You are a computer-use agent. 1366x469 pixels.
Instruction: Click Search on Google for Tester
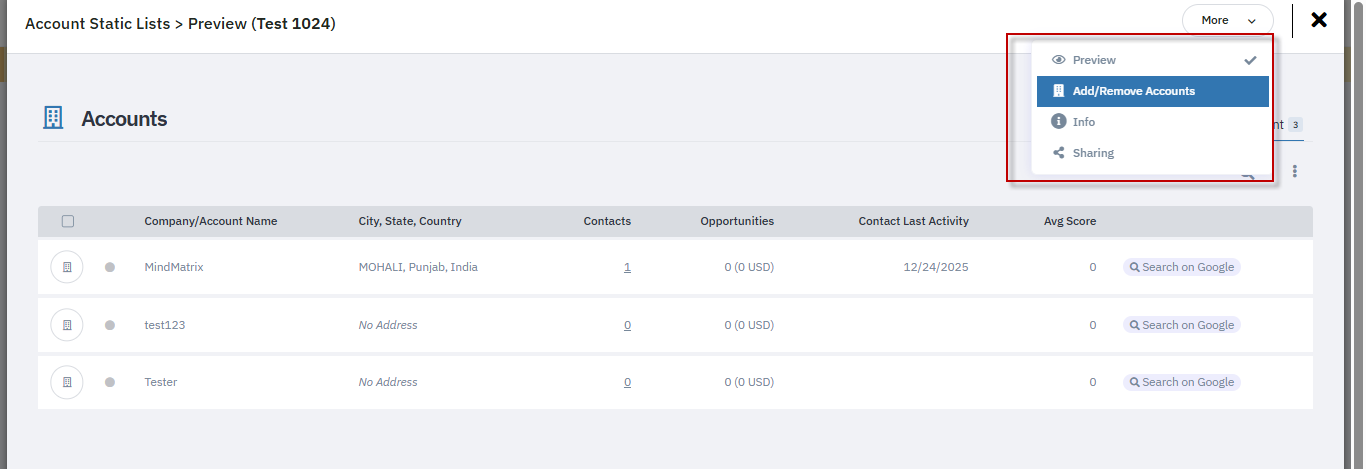[1181, 382]
